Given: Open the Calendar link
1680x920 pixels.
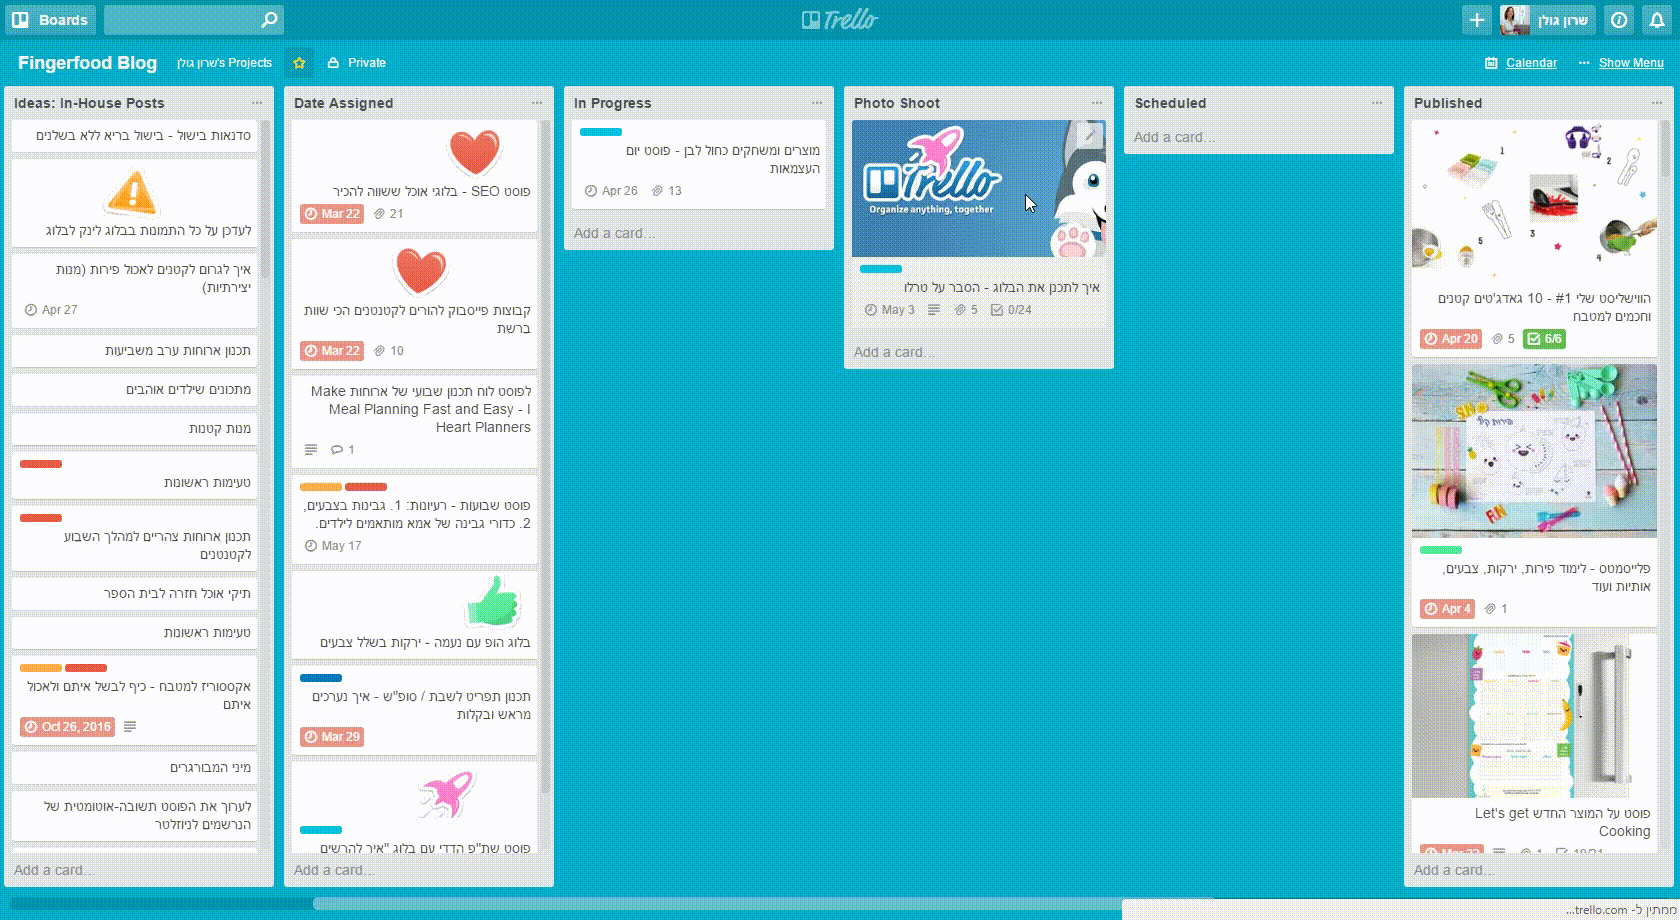Looking at the screenshot, I should coord(1521,63).
